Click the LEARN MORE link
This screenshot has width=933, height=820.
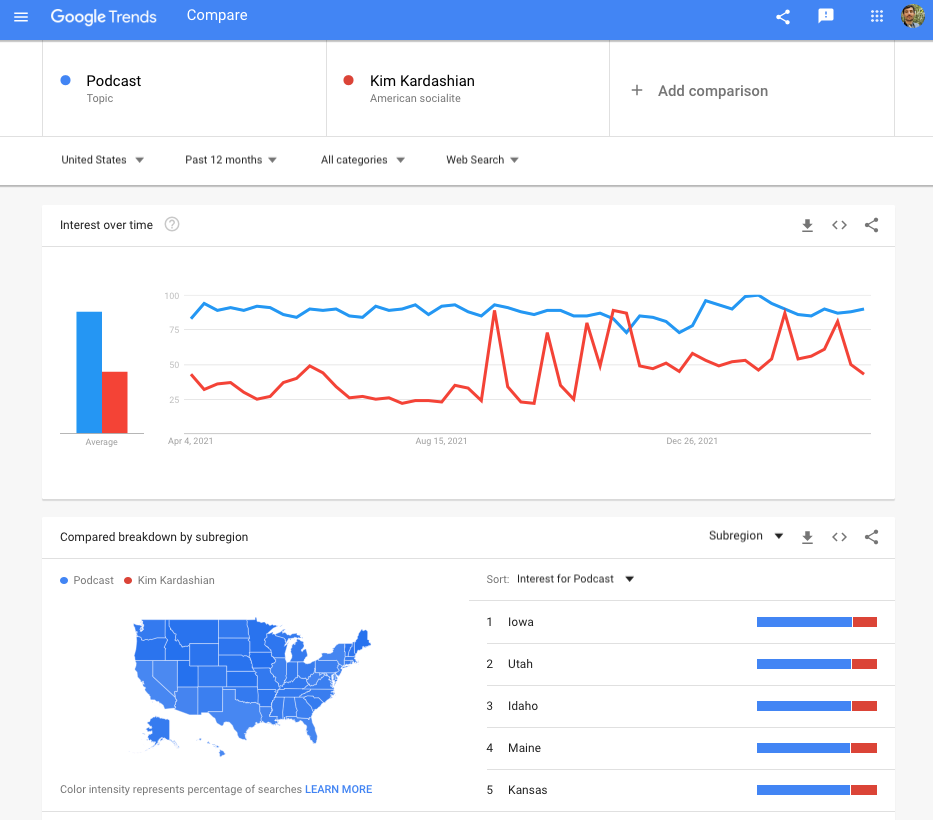(339, 789)
